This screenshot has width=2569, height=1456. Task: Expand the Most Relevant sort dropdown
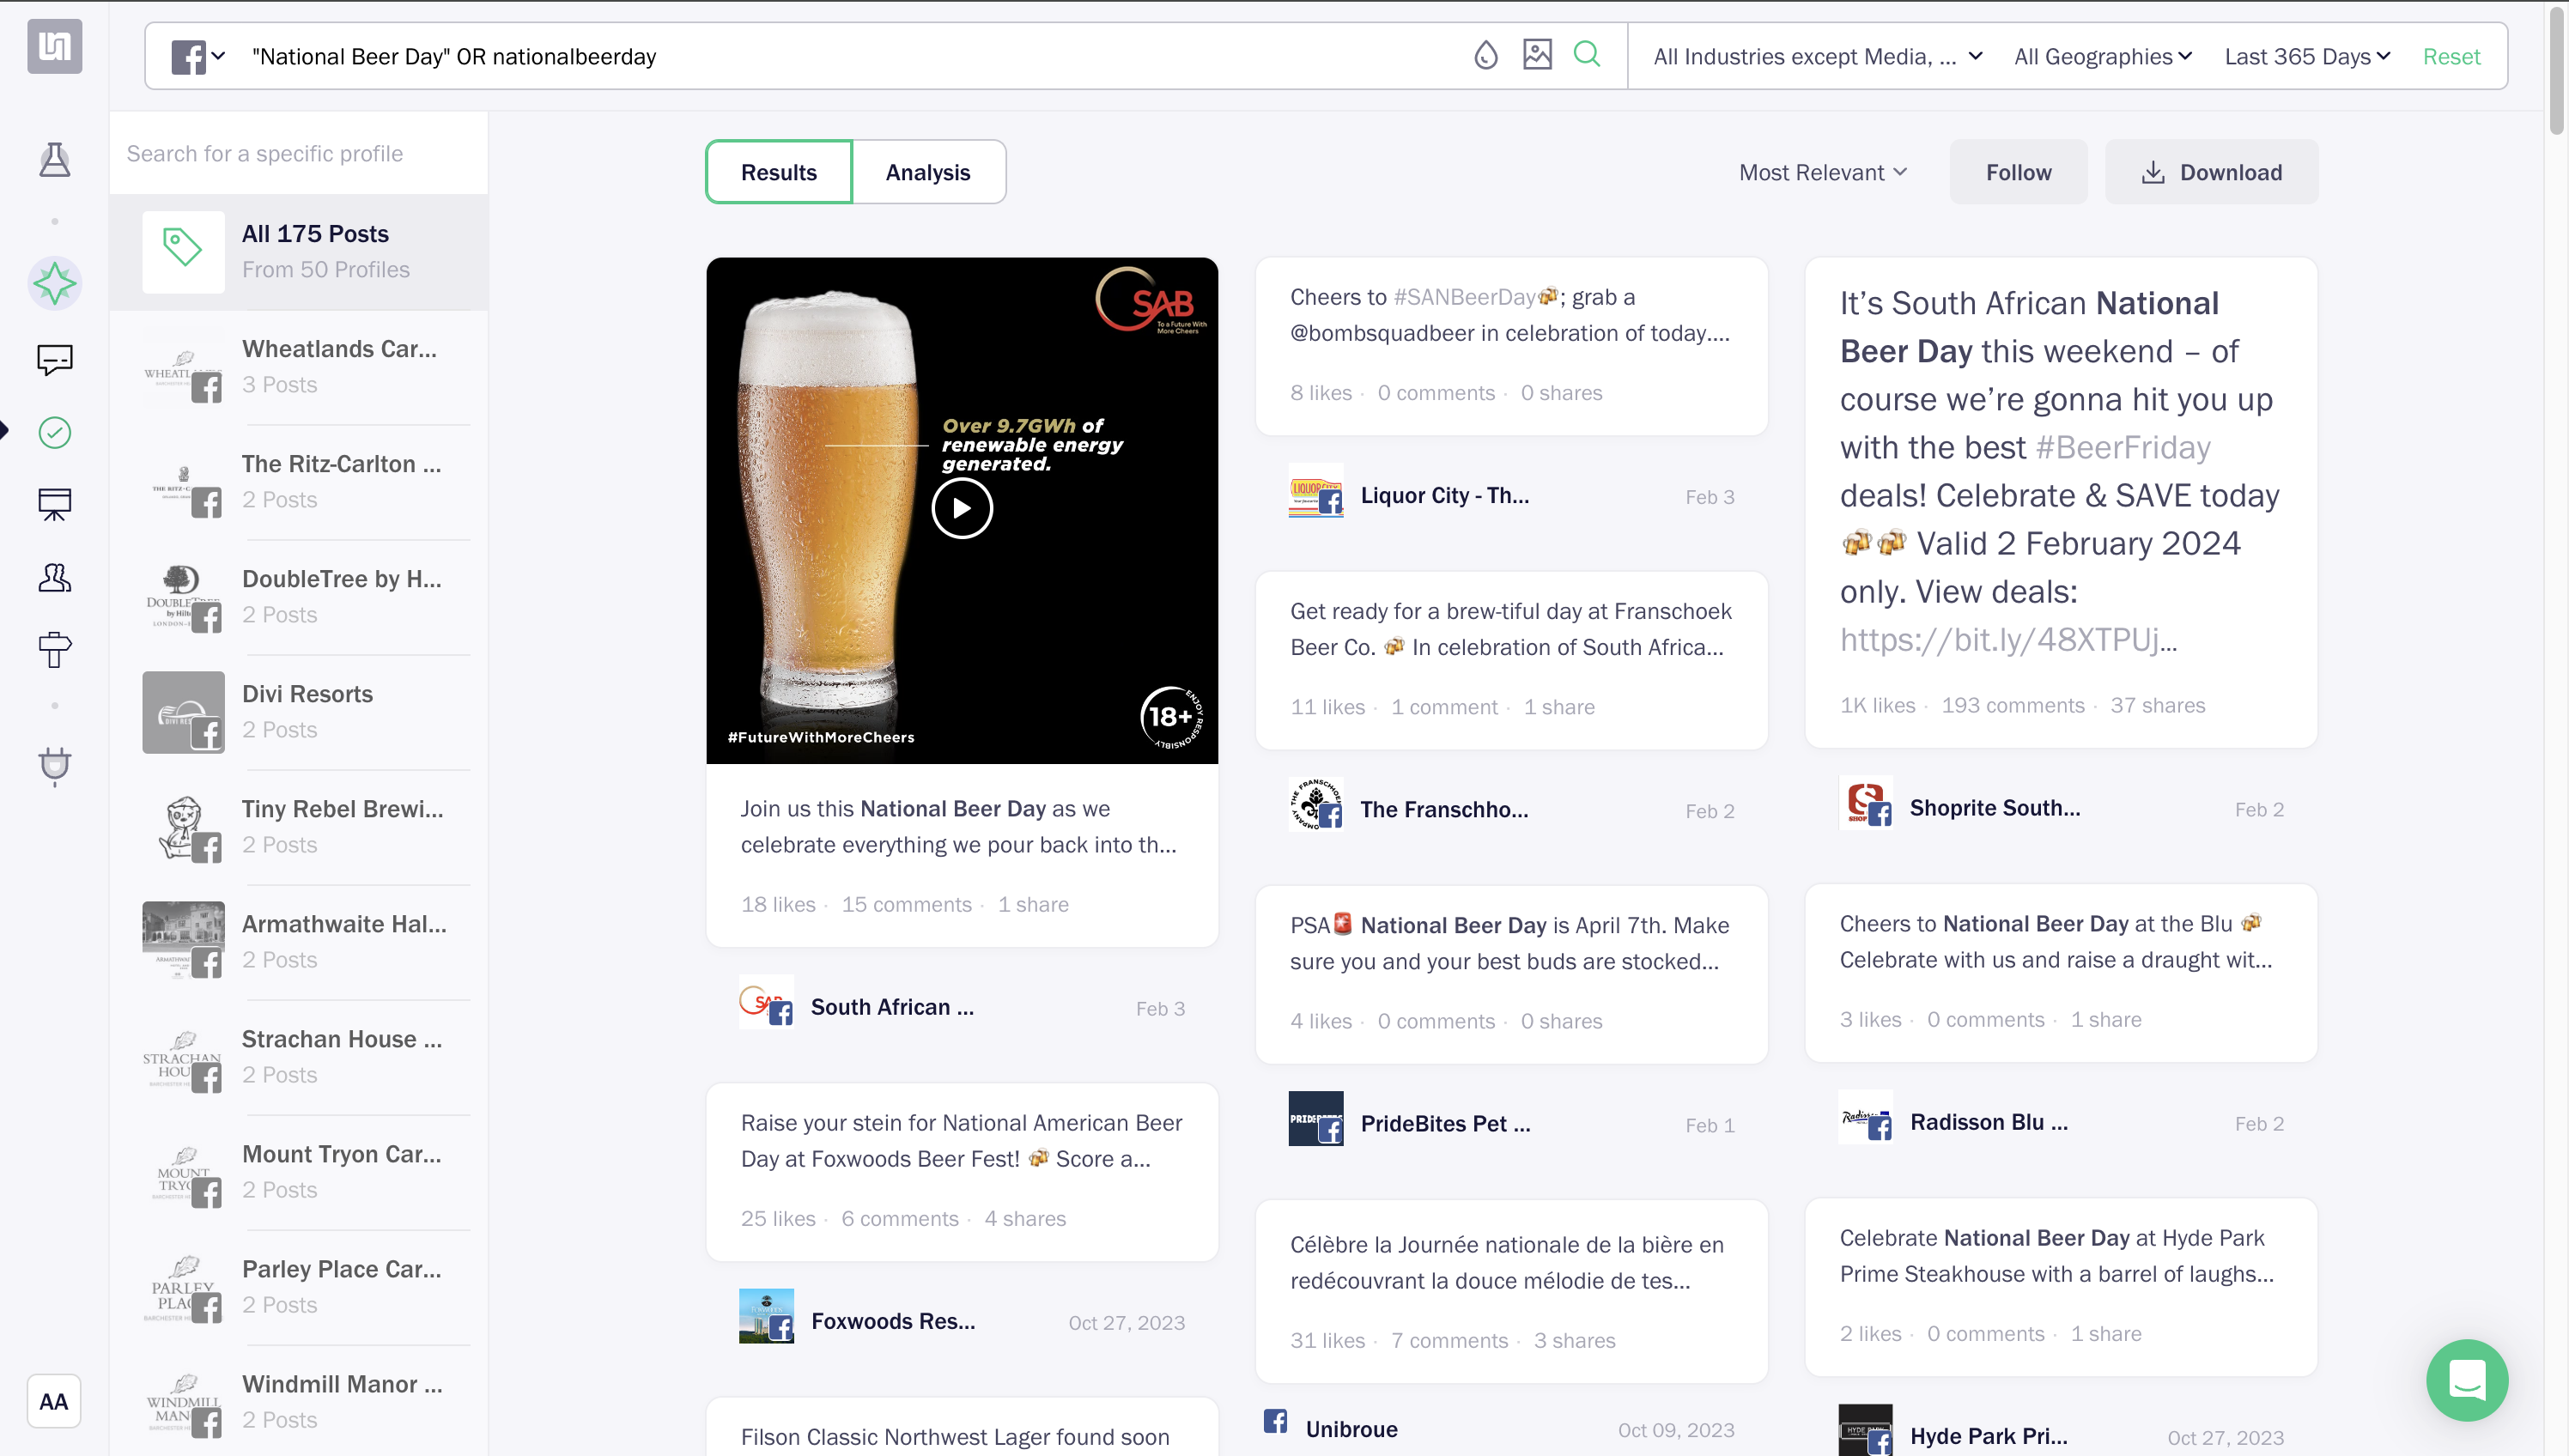(x=1825, y=171)
